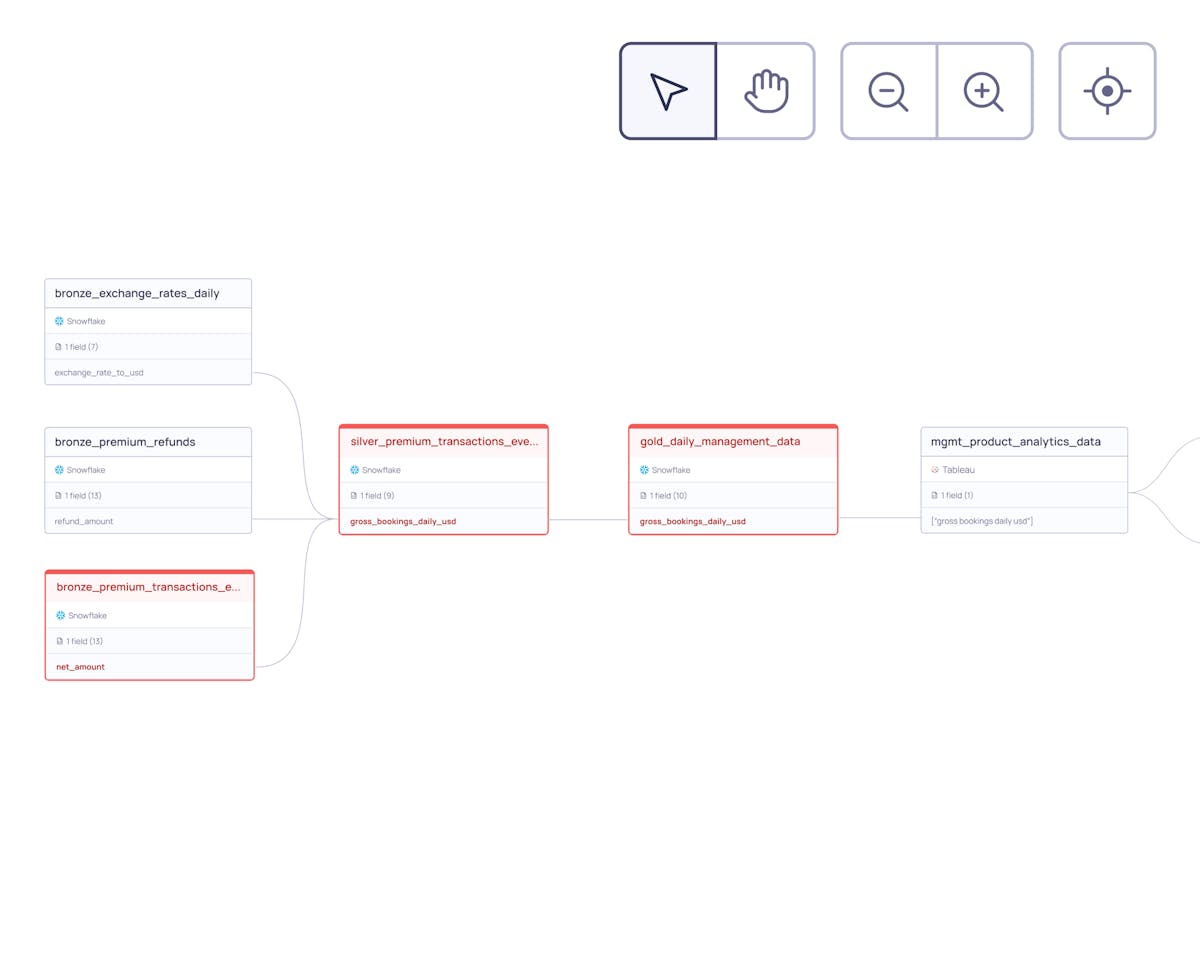
Task: Click the refund_amount field row
Action: coord(83,521)
